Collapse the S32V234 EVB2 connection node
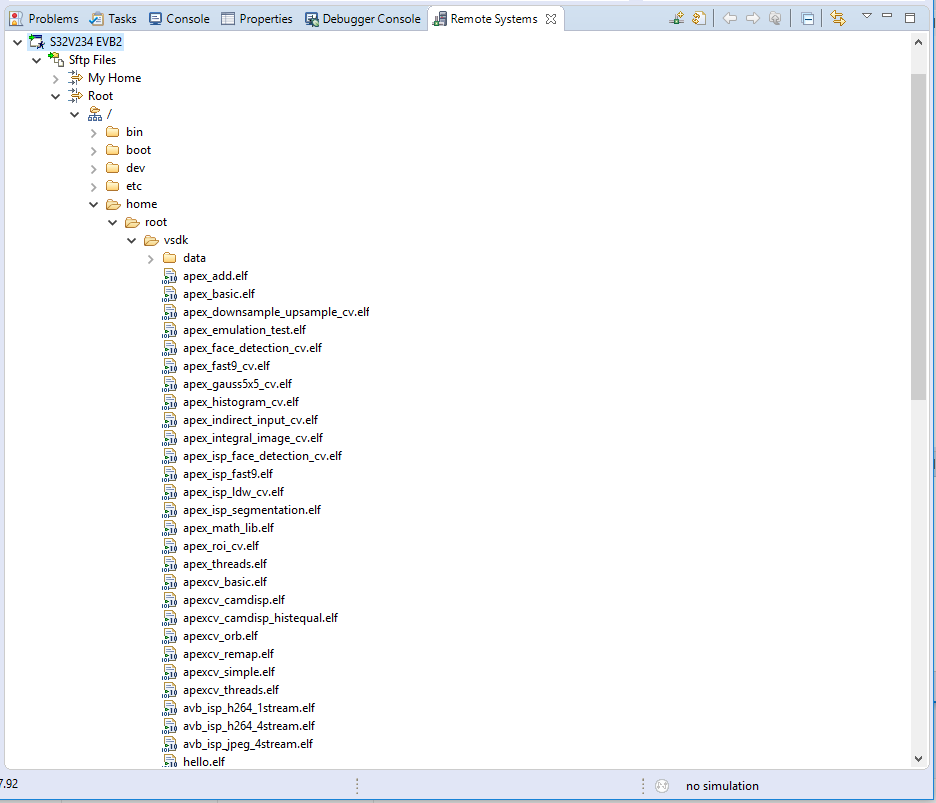 (x=17, y=42)
